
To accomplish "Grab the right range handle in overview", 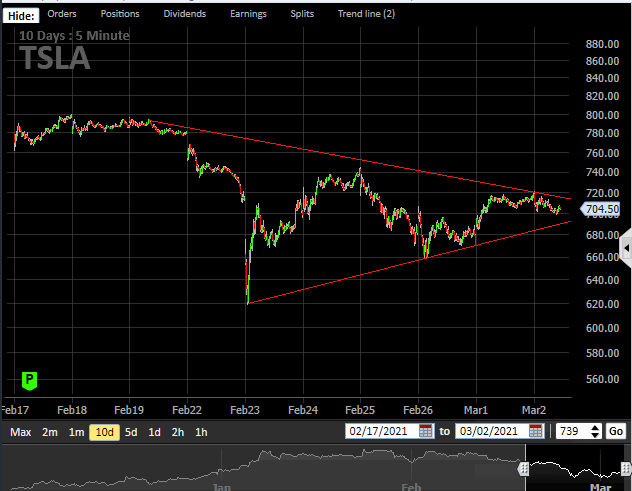I will 626,468.
